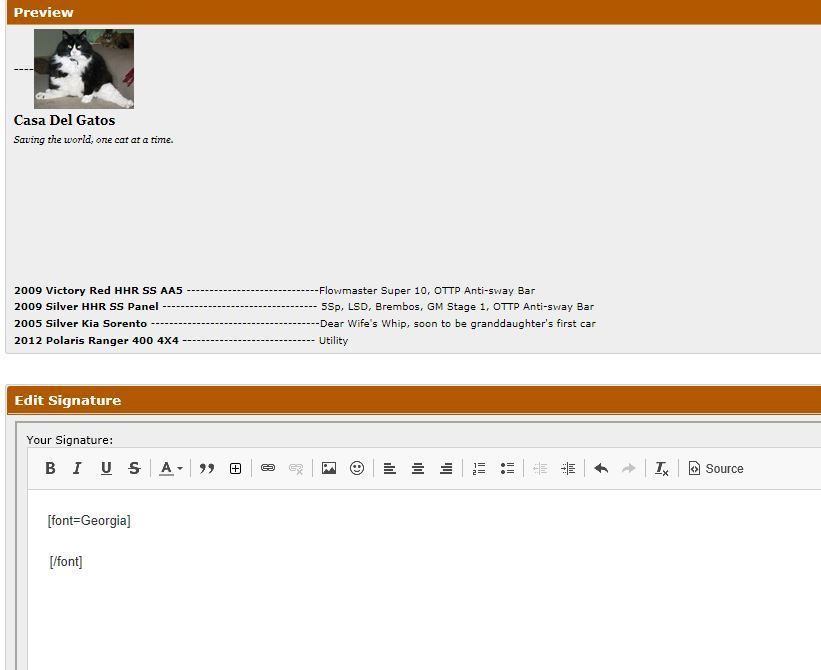The width and height of the screenshot is (821, 670).
Task: Toggle italic formatting button
Action: pyautogui.click(x=77, y=468)
